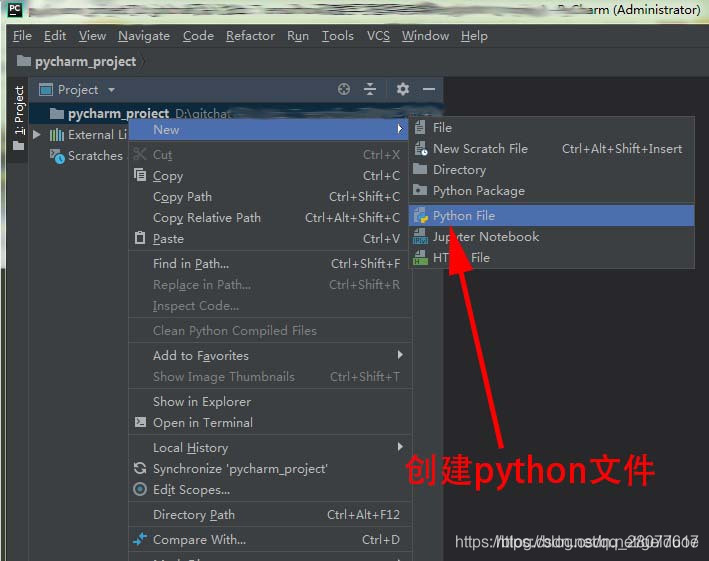Image resolution: width=709 pixels, height=561 pixels.
Task: Click the PyCharm logo in title bar
Action: click(15, 10)
